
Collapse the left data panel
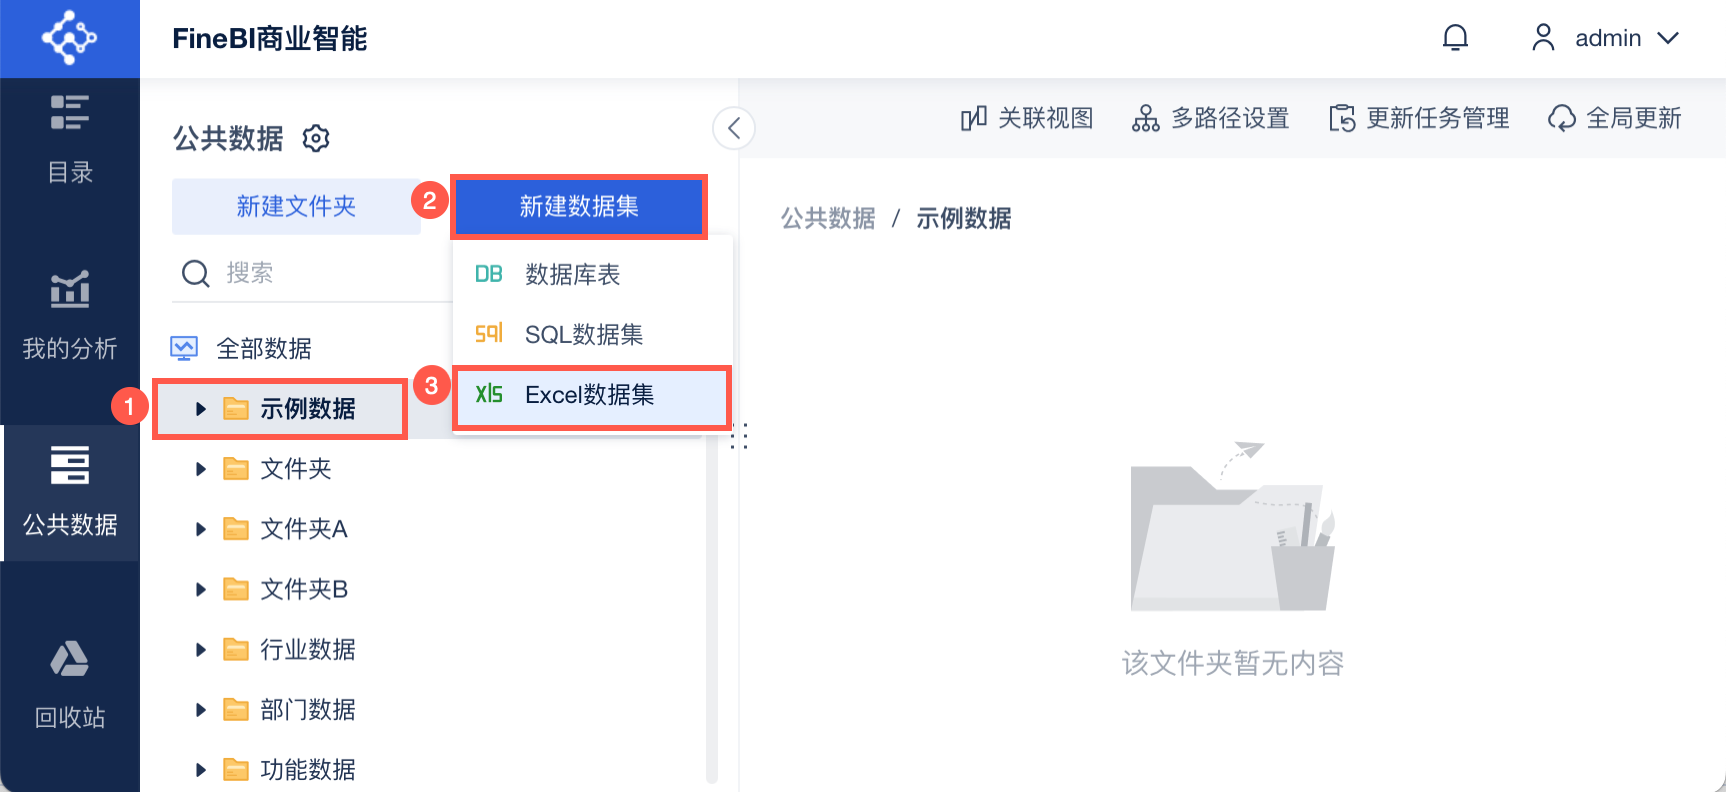pyautogui.click(x=734, y=128)
